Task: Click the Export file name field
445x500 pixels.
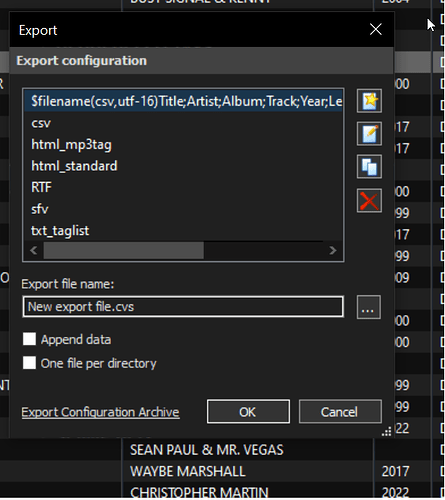Action: click(183, 307)
